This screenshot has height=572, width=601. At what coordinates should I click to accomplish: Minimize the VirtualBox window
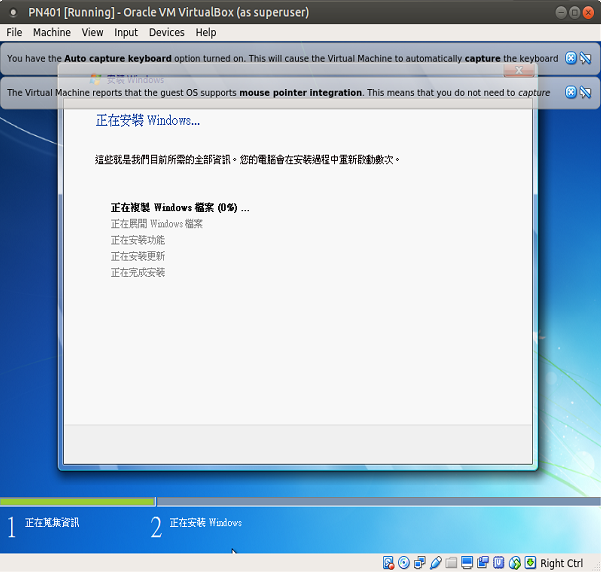pyautogui.click(x=561, y=13)
